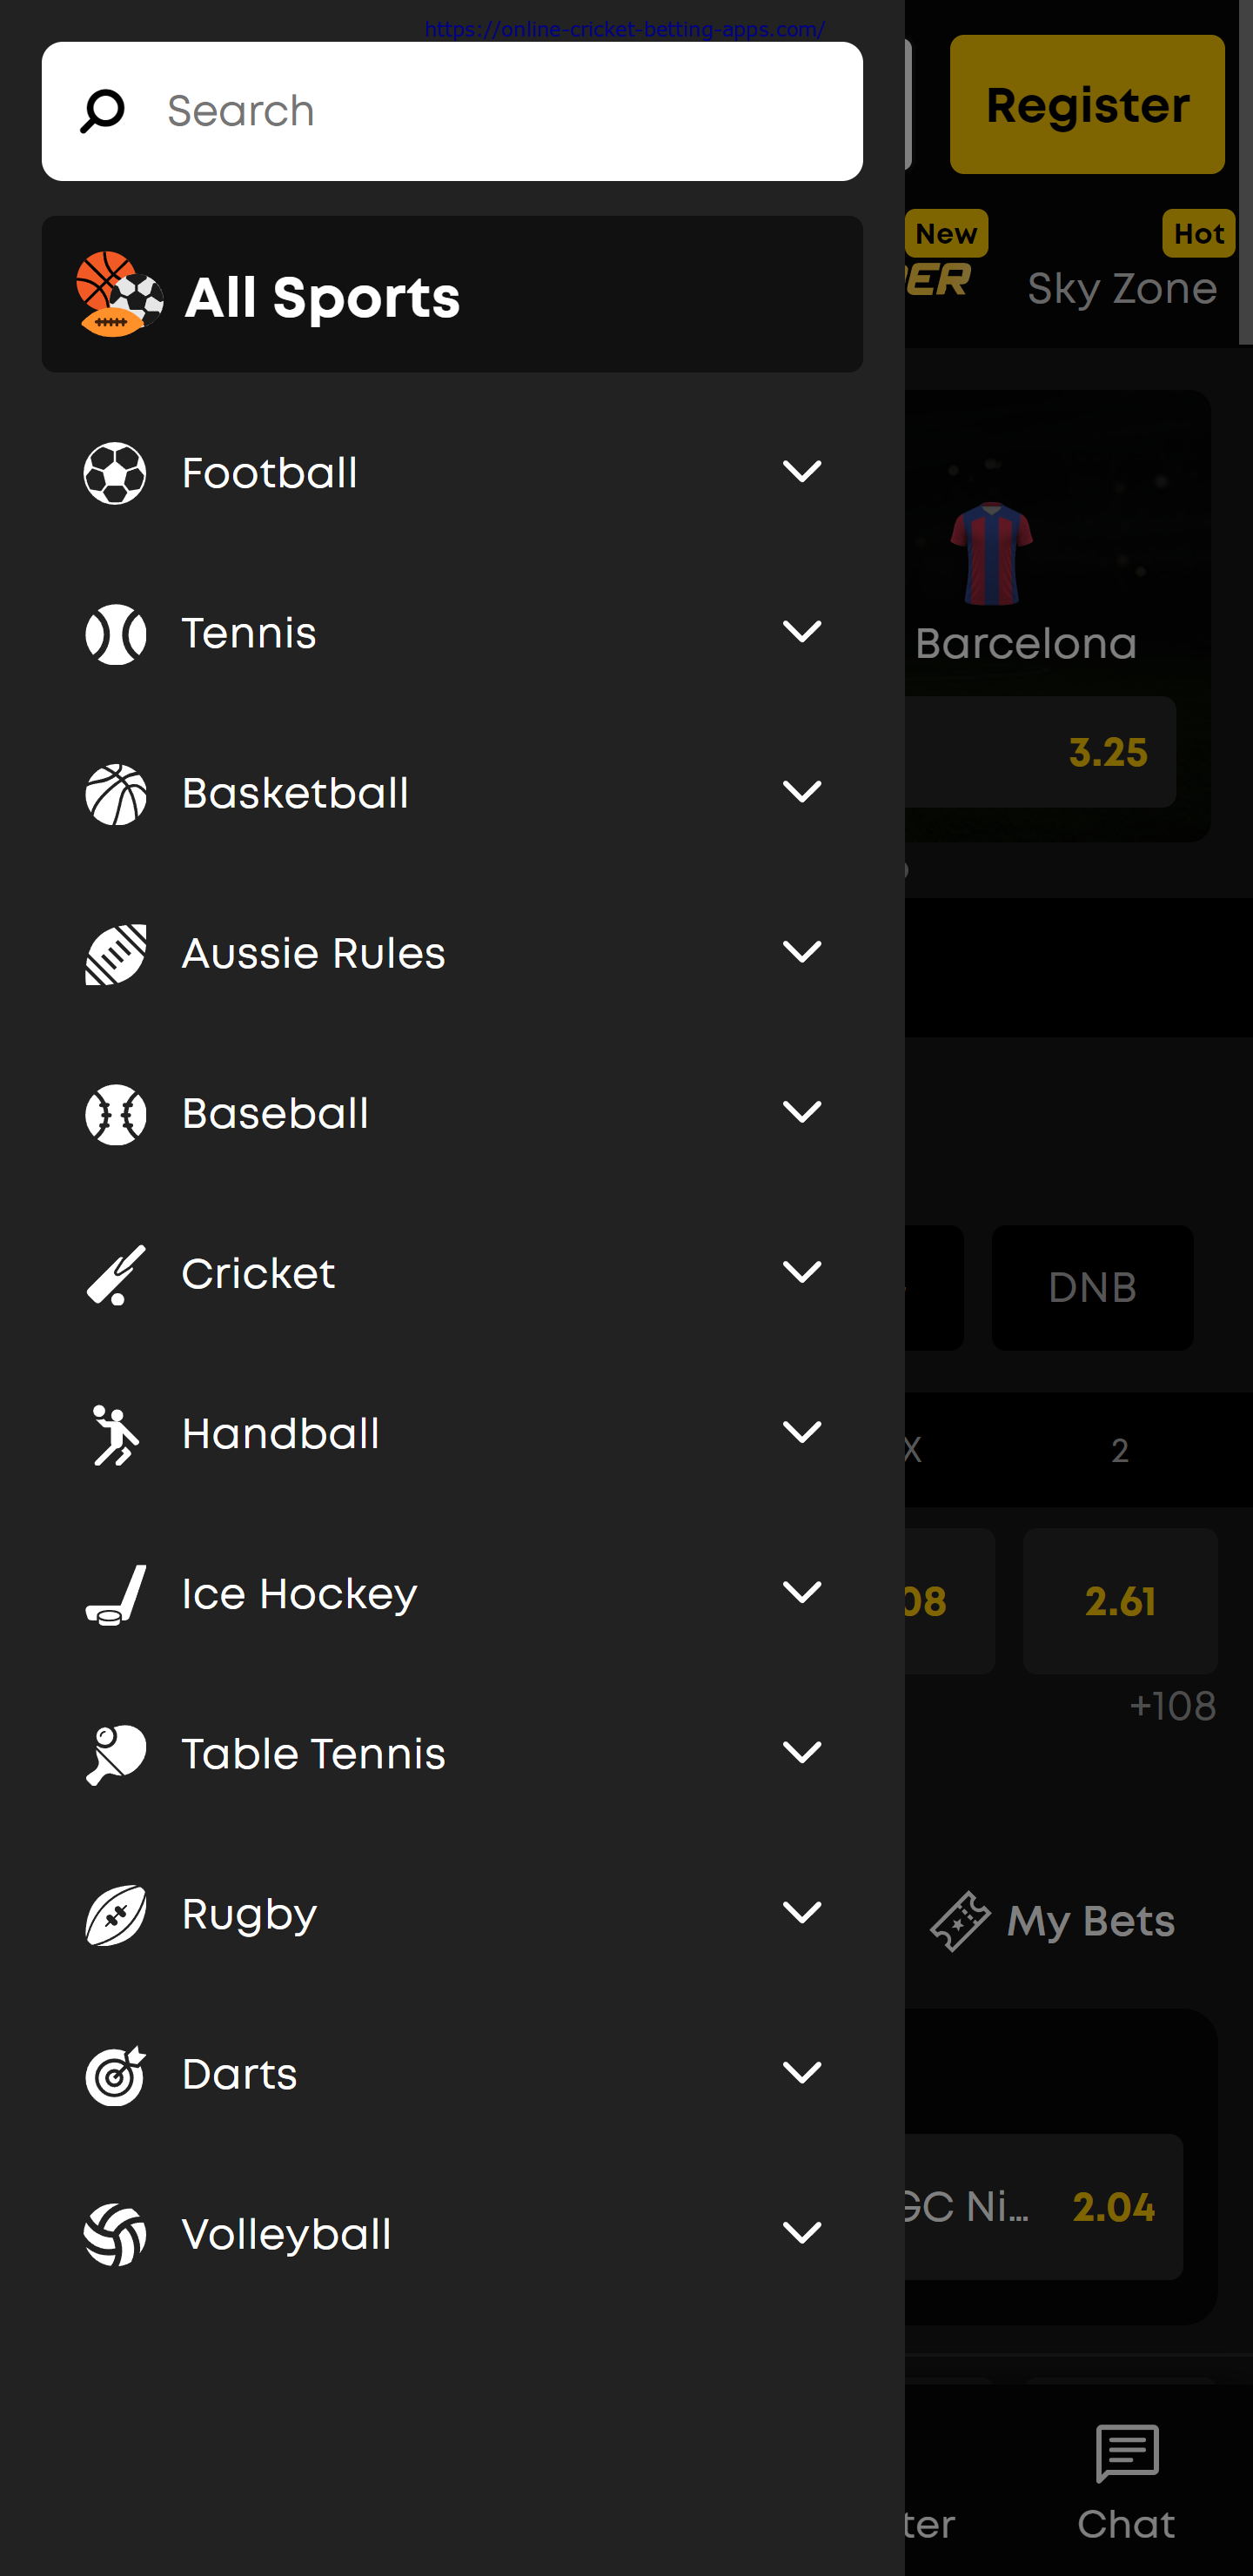1253x2576 pixels.
Task: Expand the Handball chevron arrow
Action: point(802,1432)
